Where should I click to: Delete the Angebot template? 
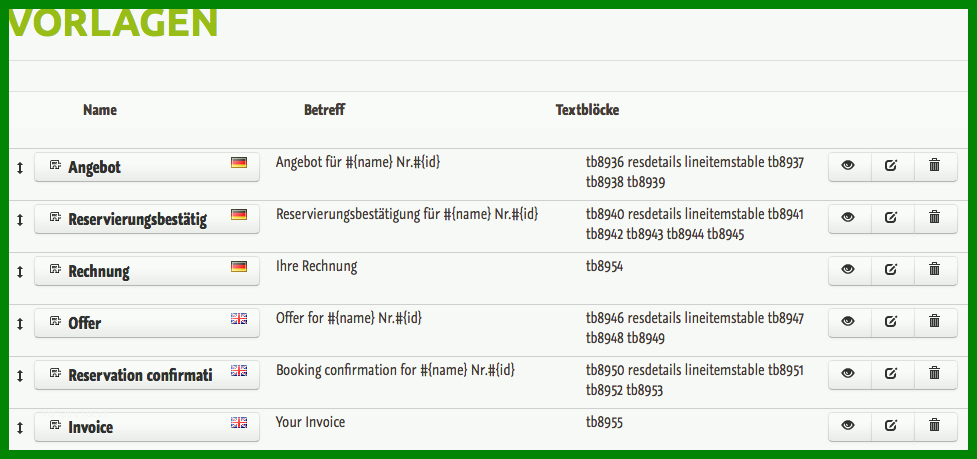tap(935, 166)
